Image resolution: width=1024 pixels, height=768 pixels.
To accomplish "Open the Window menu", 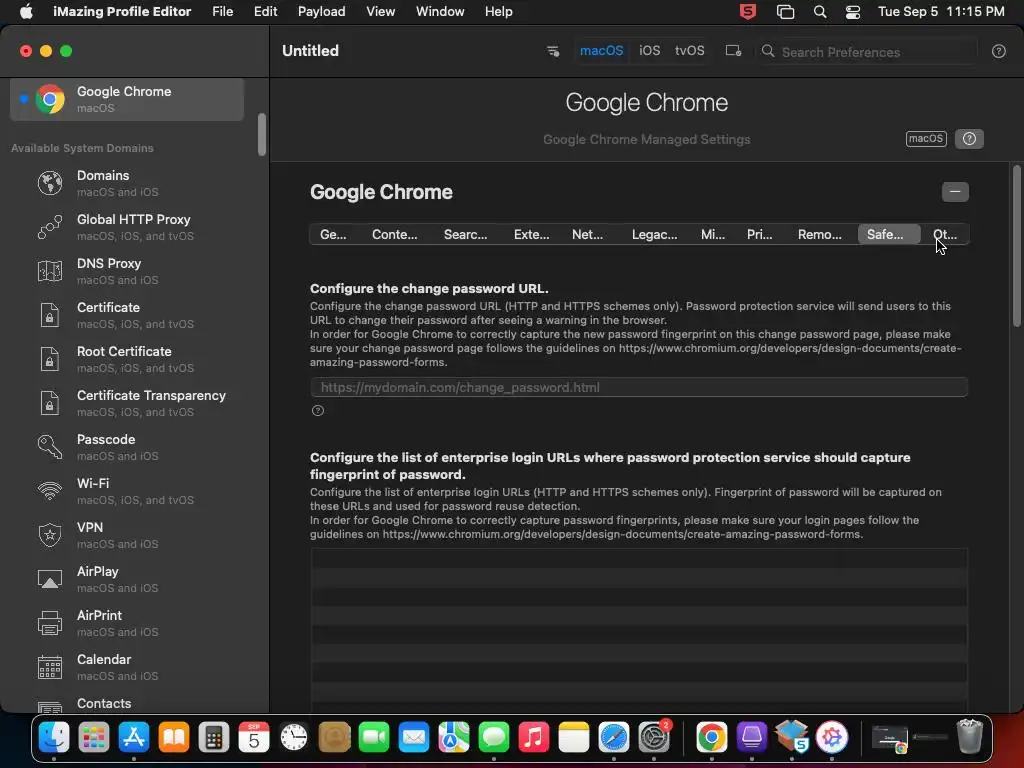I will point(440,12).
